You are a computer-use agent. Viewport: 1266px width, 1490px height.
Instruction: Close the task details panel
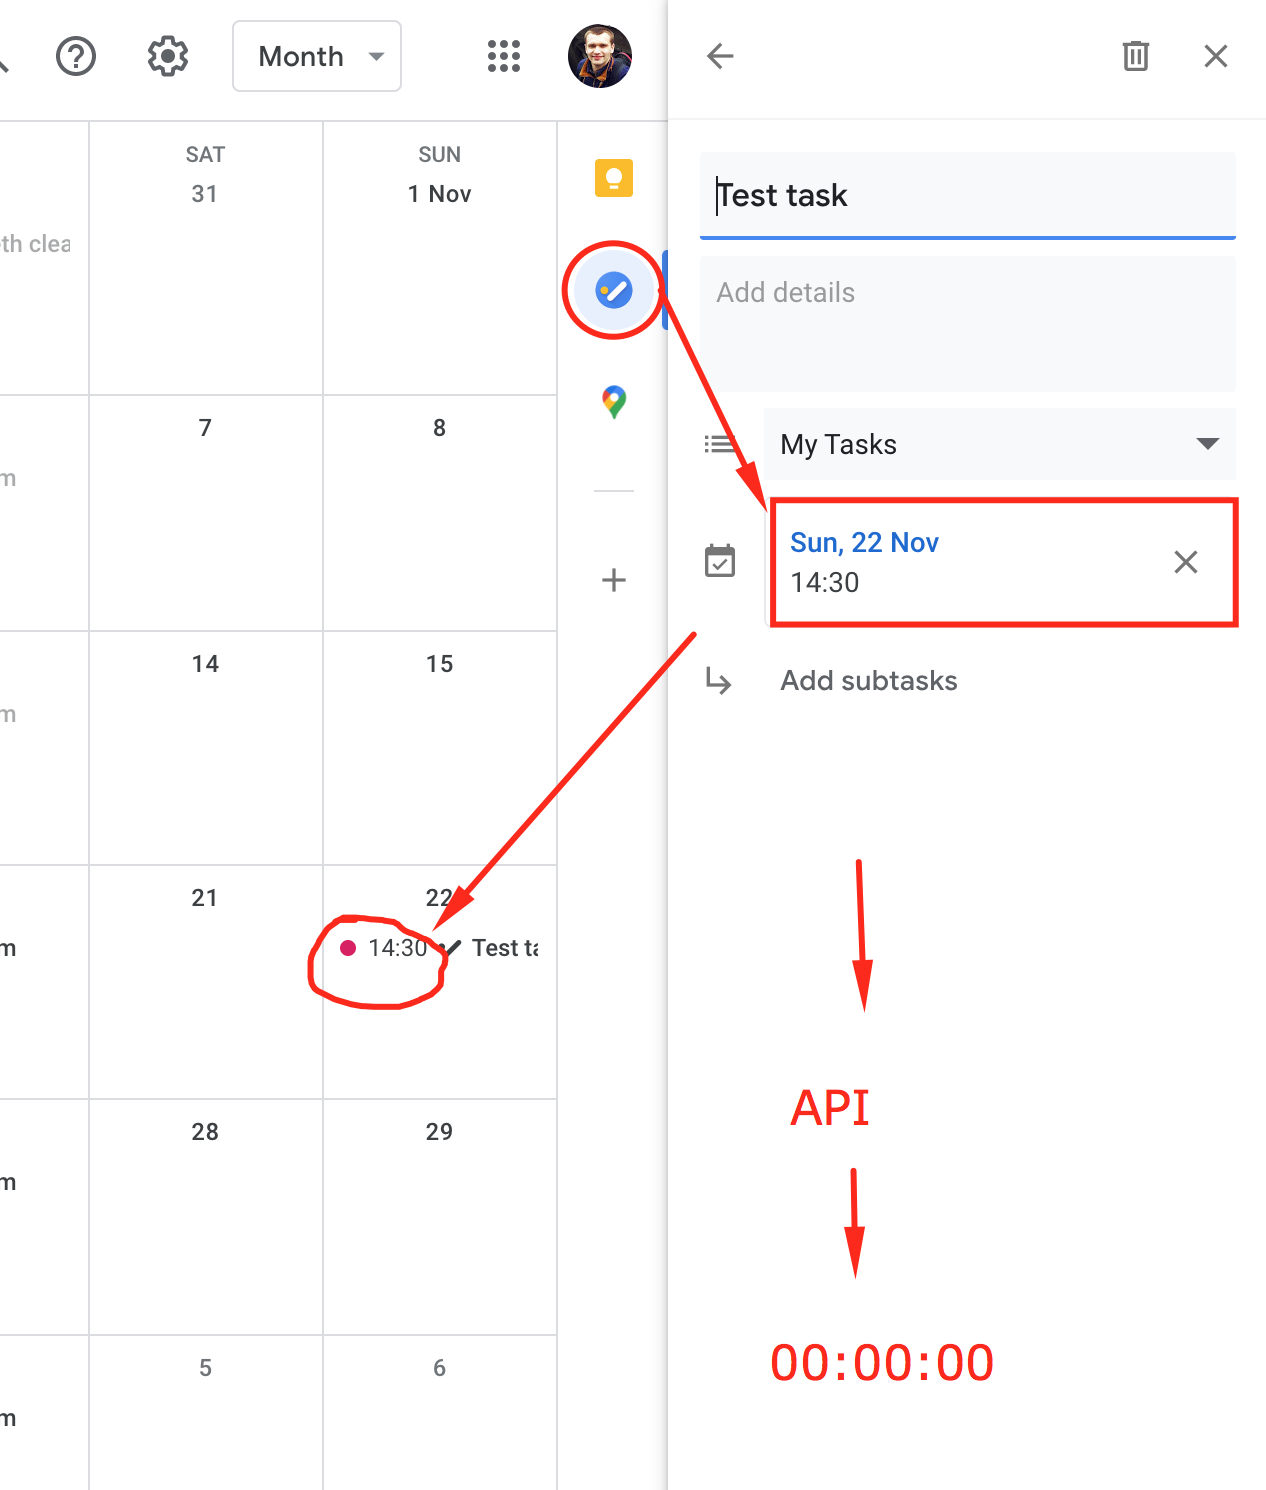pyautogui.click(x=1215, y=56)
